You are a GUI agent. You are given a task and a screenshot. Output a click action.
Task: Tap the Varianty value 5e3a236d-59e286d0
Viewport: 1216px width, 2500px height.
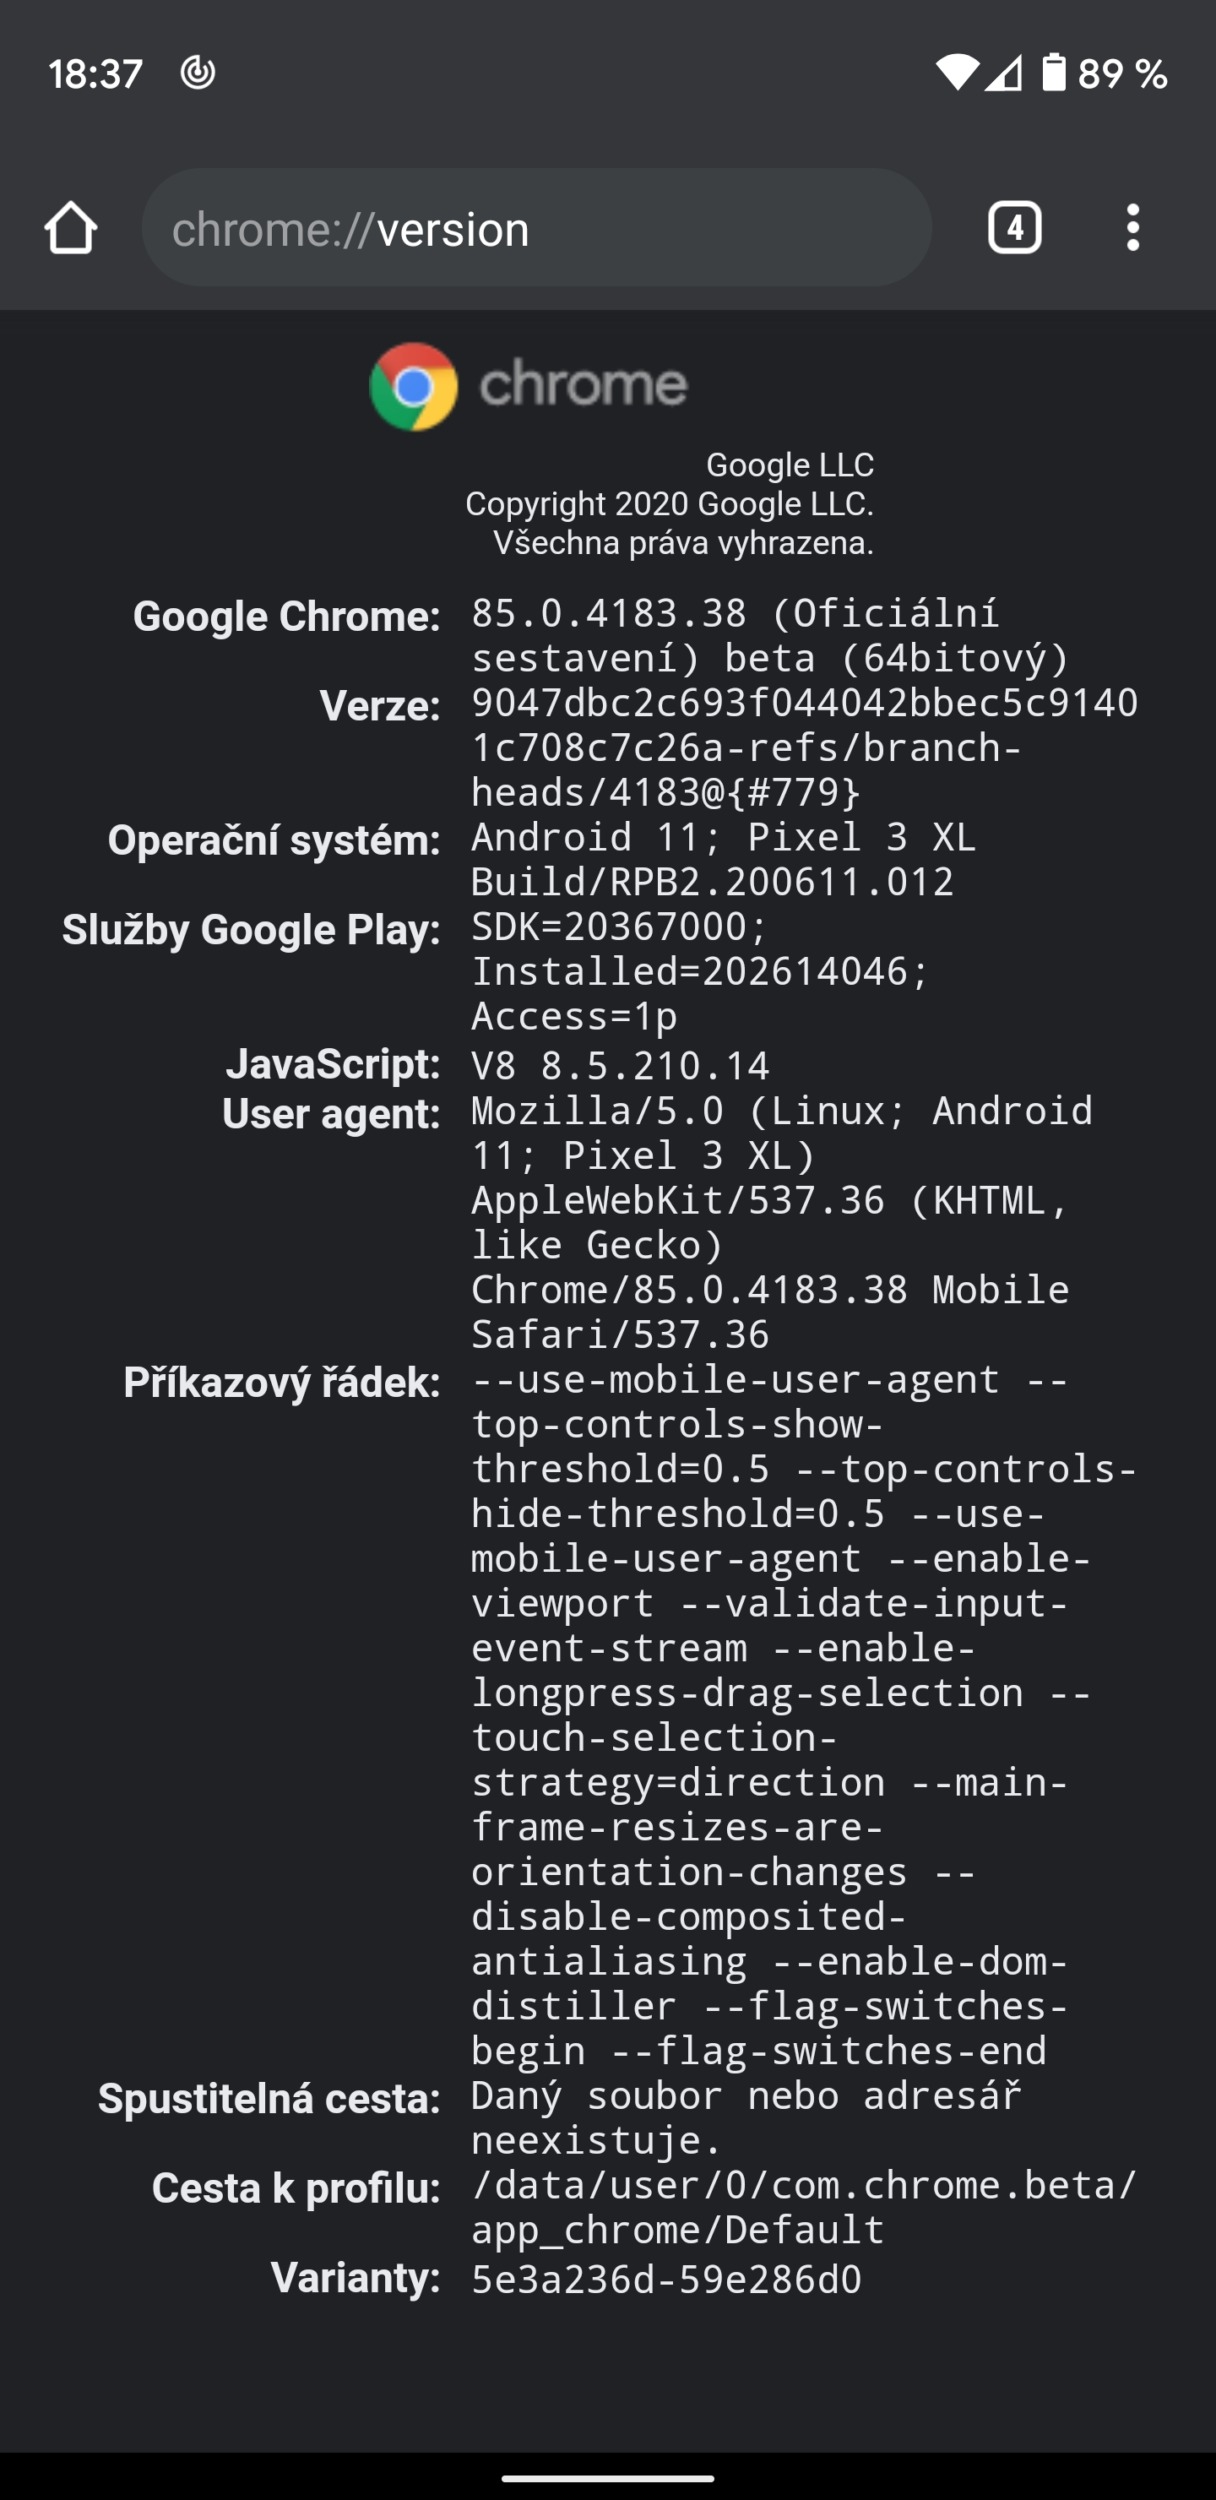666,2279
